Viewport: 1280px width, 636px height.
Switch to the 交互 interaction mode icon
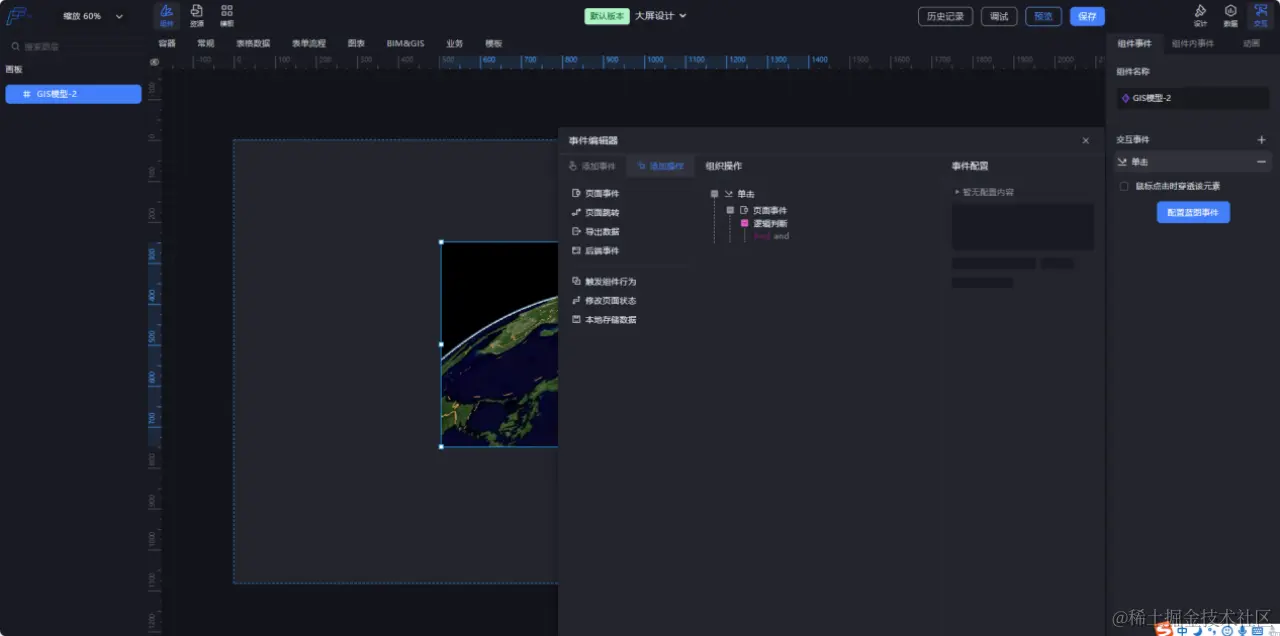pyautogui.click(x=1260, y=15)
